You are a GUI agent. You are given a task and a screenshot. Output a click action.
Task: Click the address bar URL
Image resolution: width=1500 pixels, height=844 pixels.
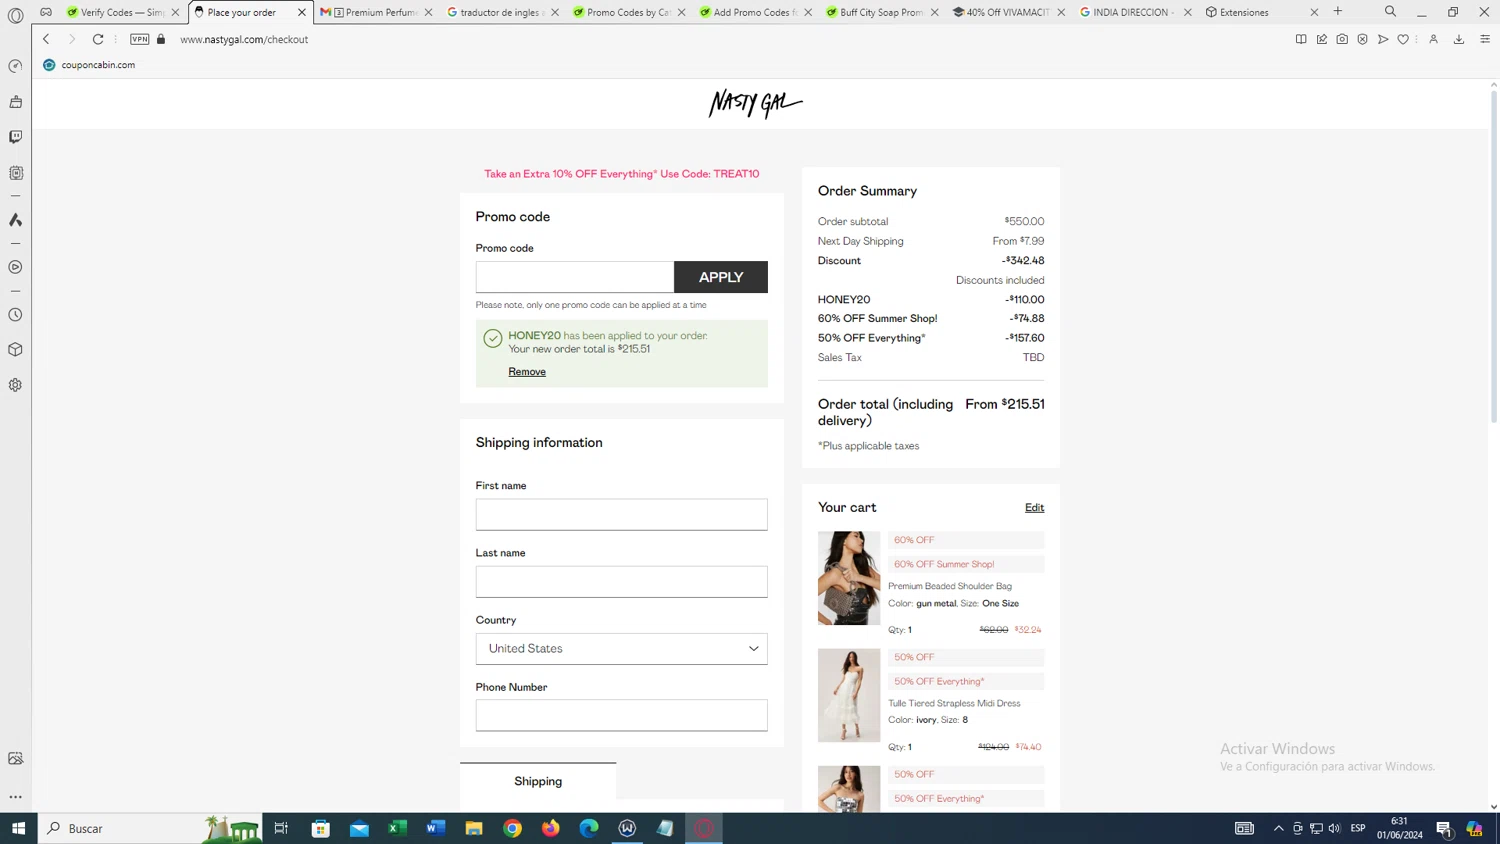pos(244,40)
